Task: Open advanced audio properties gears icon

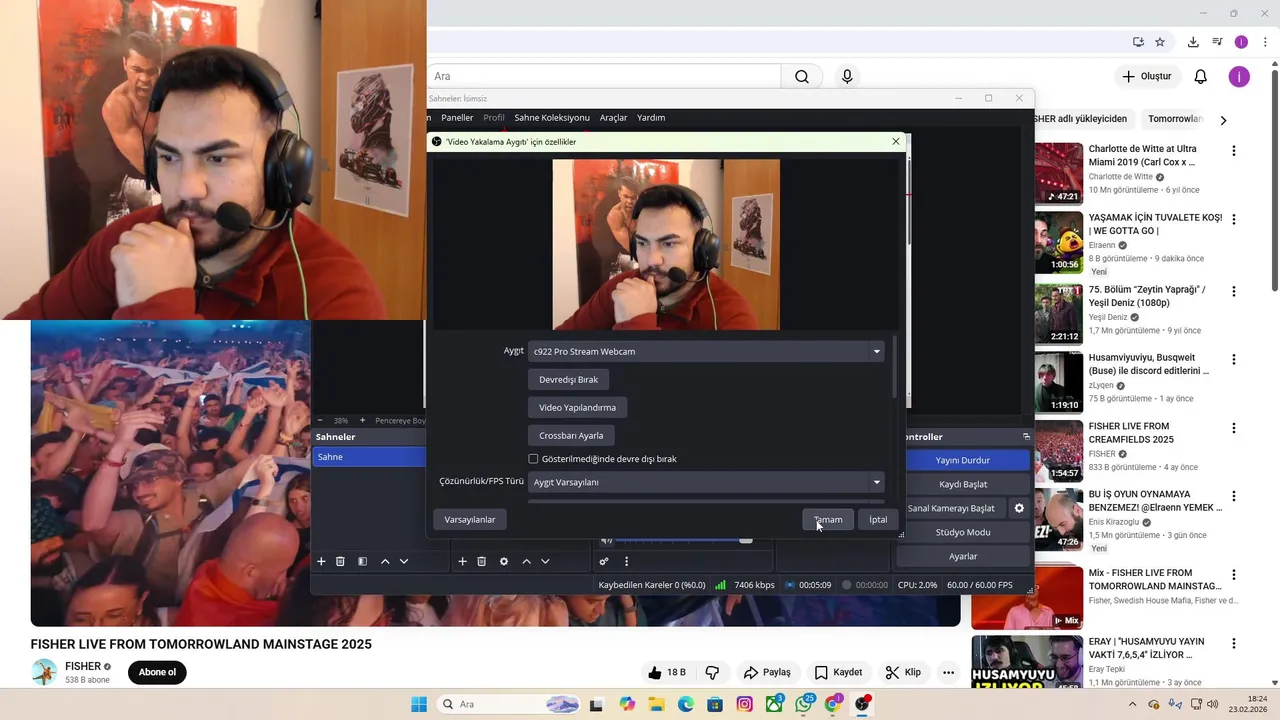Action: (x=604, y=561)
